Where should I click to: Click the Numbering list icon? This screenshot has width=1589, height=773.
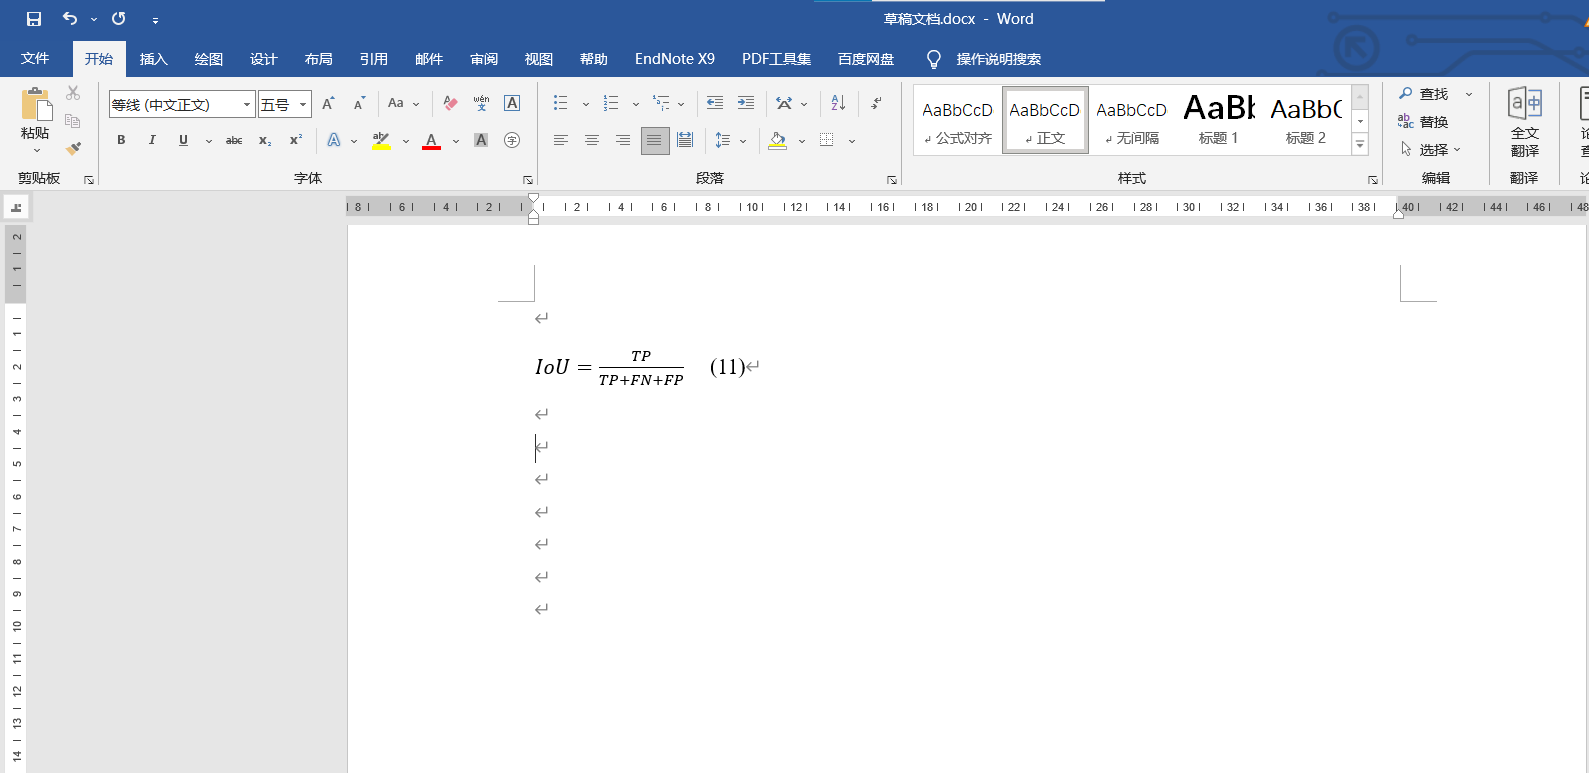pyautogui.click(x=611, y=103)
